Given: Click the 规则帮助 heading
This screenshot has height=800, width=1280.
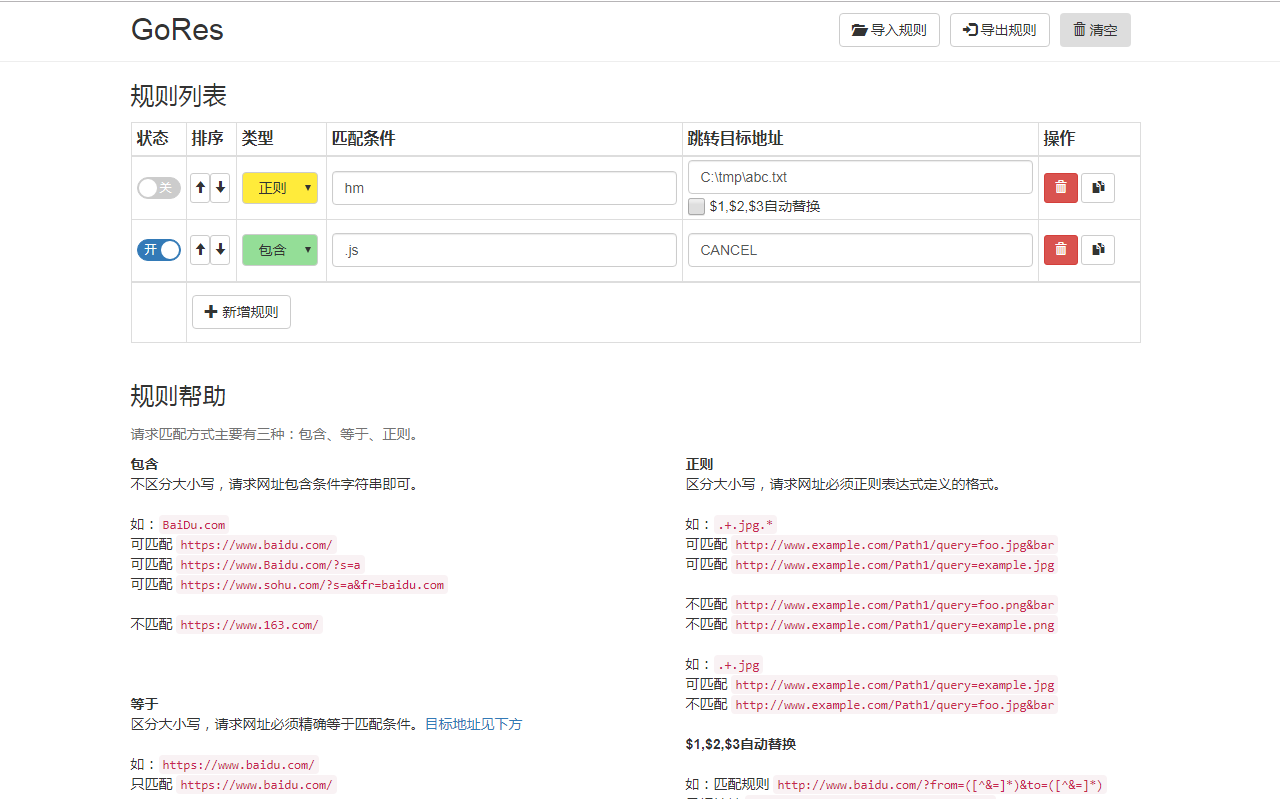Looking at the screenshot, I should [179, 396].
